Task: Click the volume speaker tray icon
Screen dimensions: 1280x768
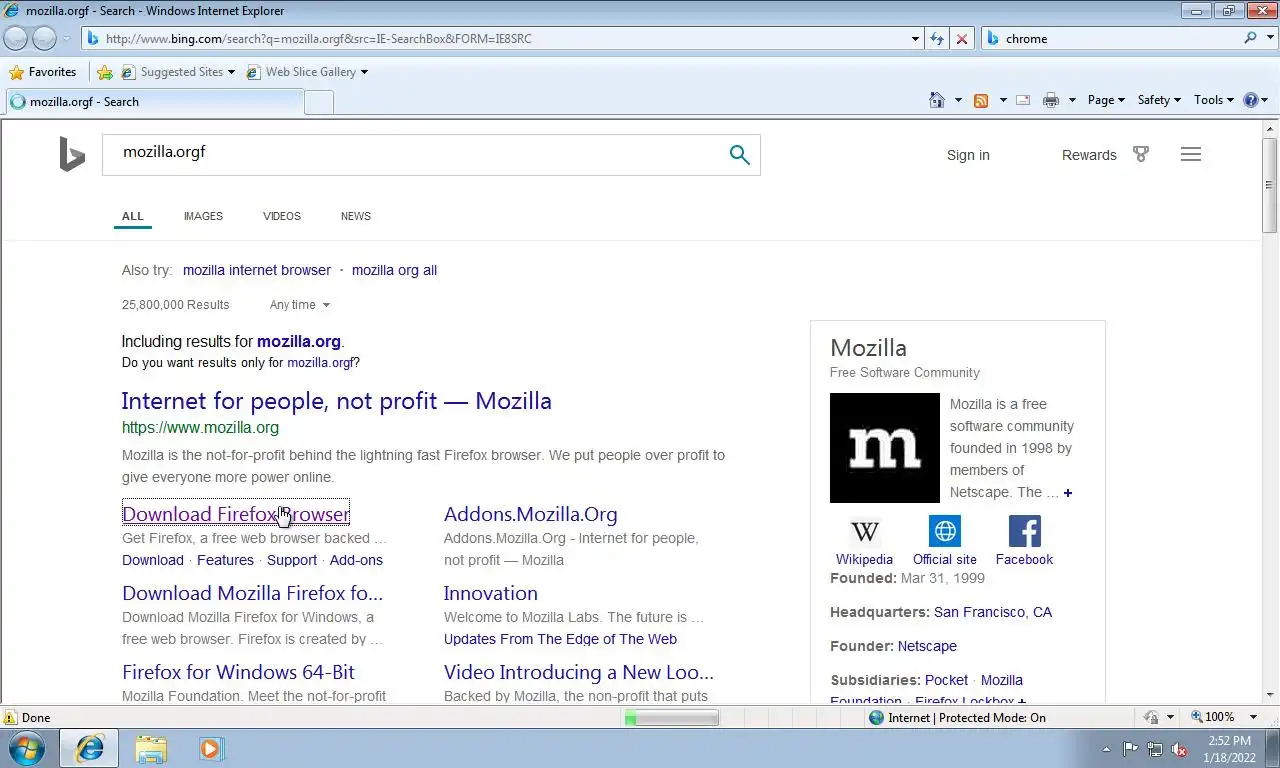Action: [1179, 749]
